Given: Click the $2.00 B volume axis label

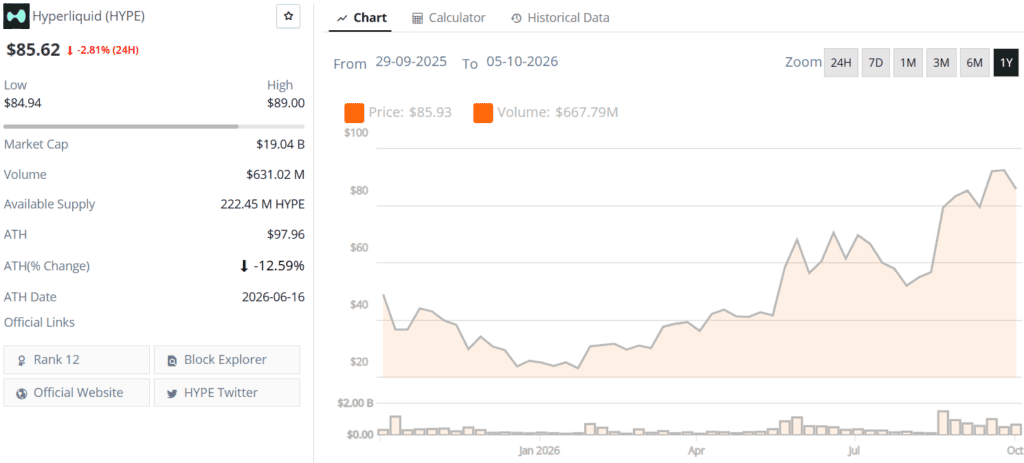Looking at the screenshot, I should (355, 403).
